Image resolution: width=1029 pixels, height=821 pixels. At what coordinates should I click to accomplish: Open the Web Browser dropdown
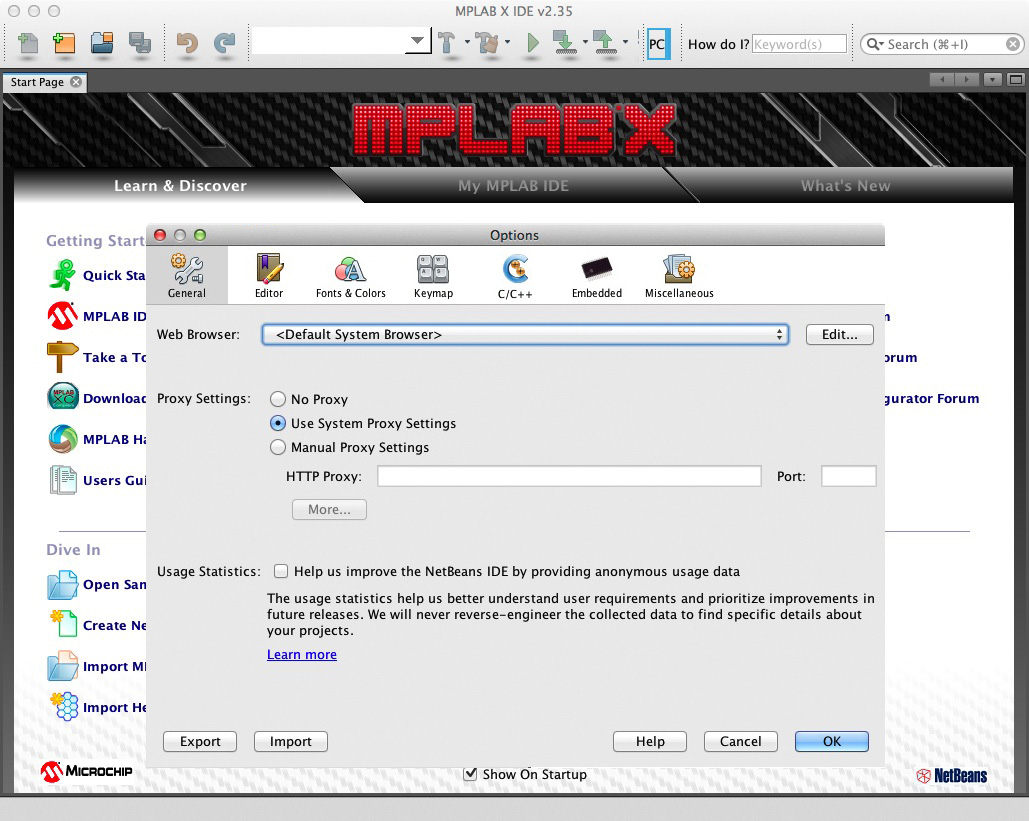525,335
